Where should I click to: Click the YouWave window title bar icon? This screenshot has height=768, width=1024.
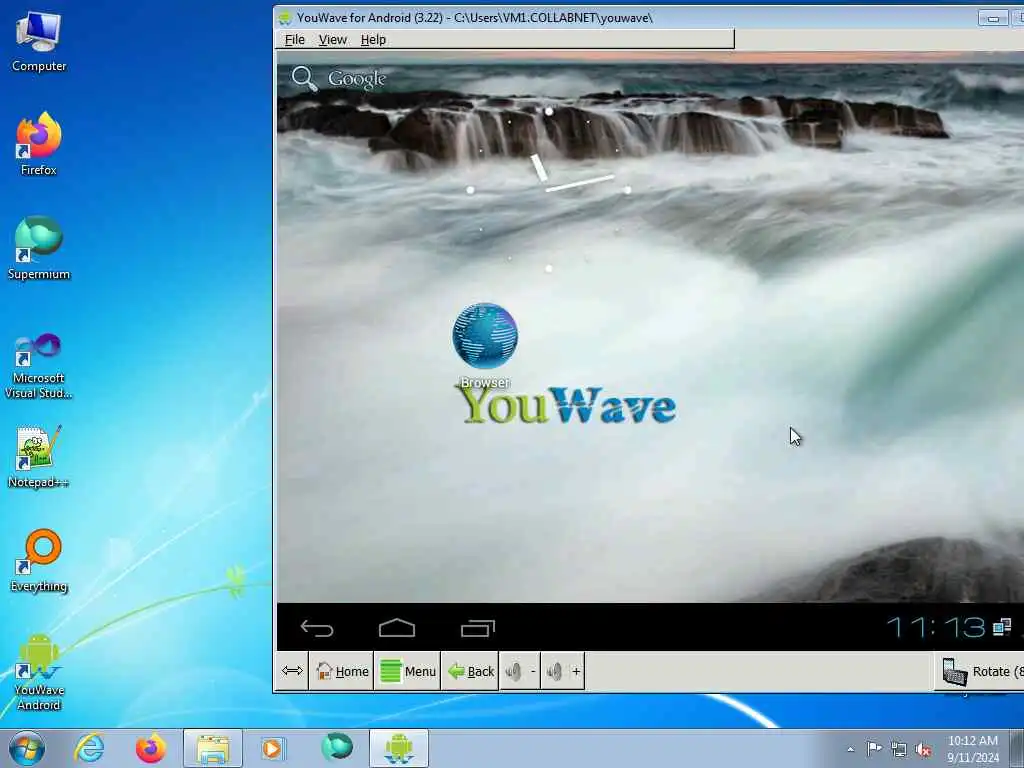(285, 18)
